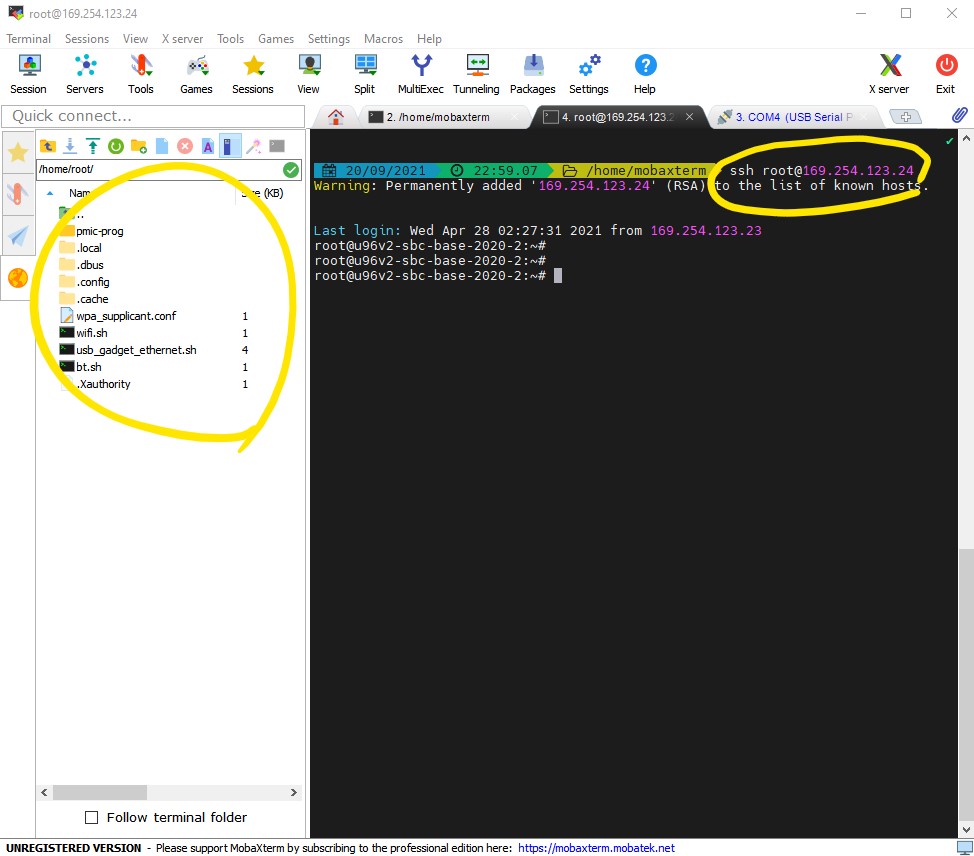Open the Help menu

pyautogui.click(x=429, y=39)
